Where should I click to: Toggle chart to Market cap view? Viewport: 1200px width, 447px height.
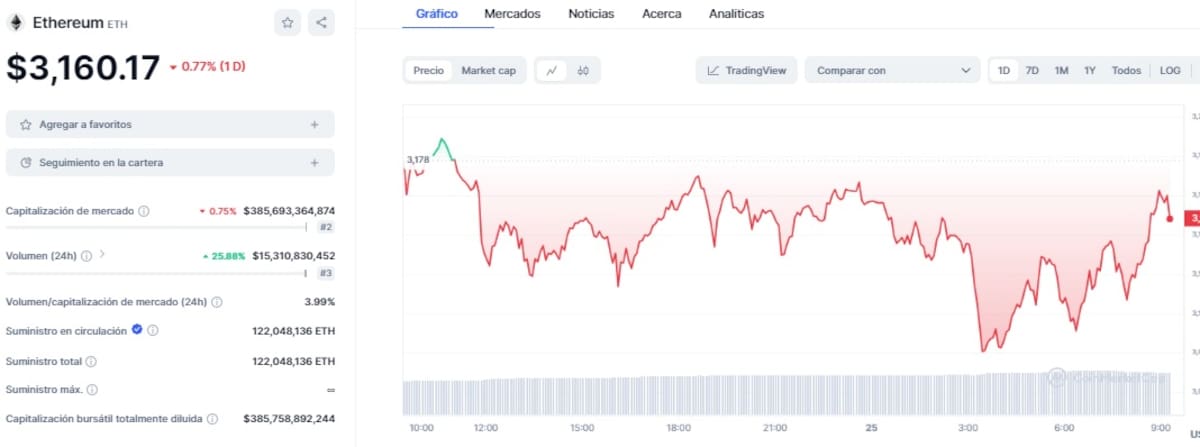pos(488,71)
